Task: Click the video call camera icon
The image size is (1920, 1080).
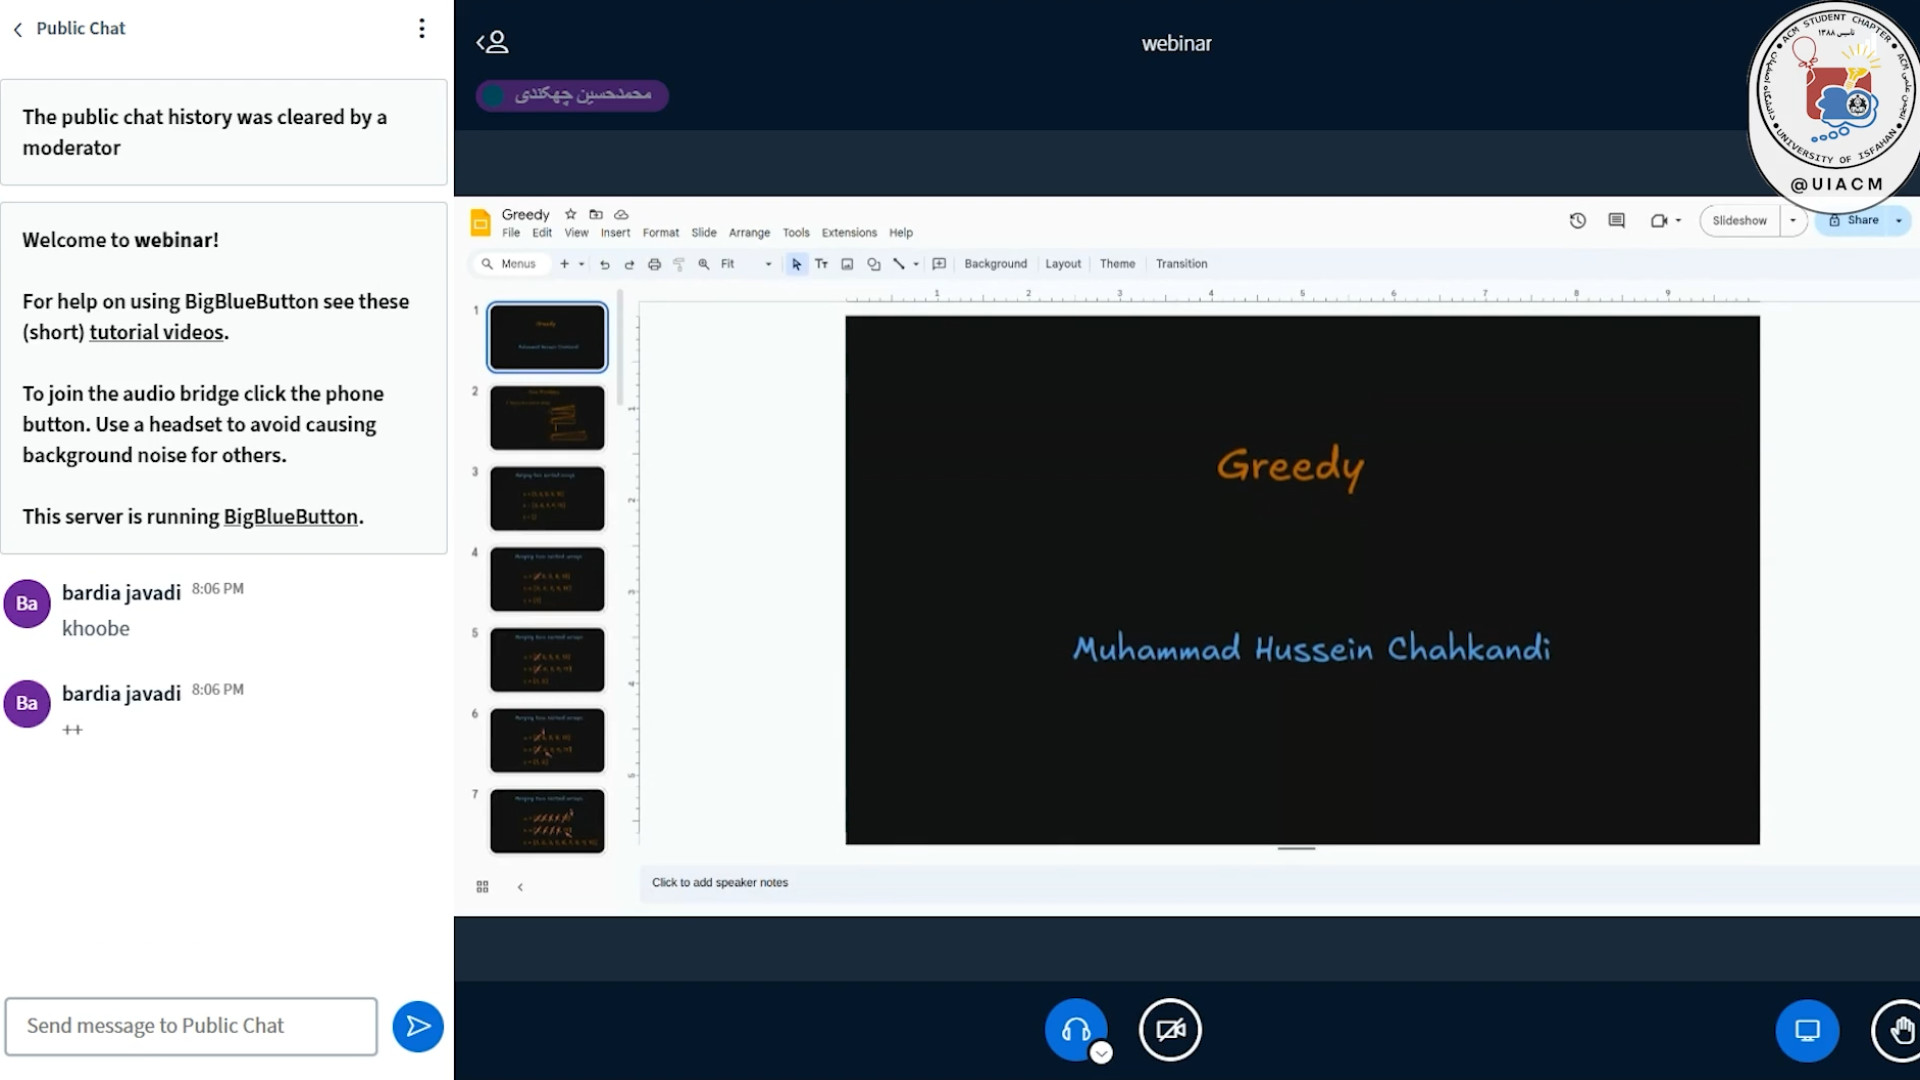Action: click(1659, 221)
